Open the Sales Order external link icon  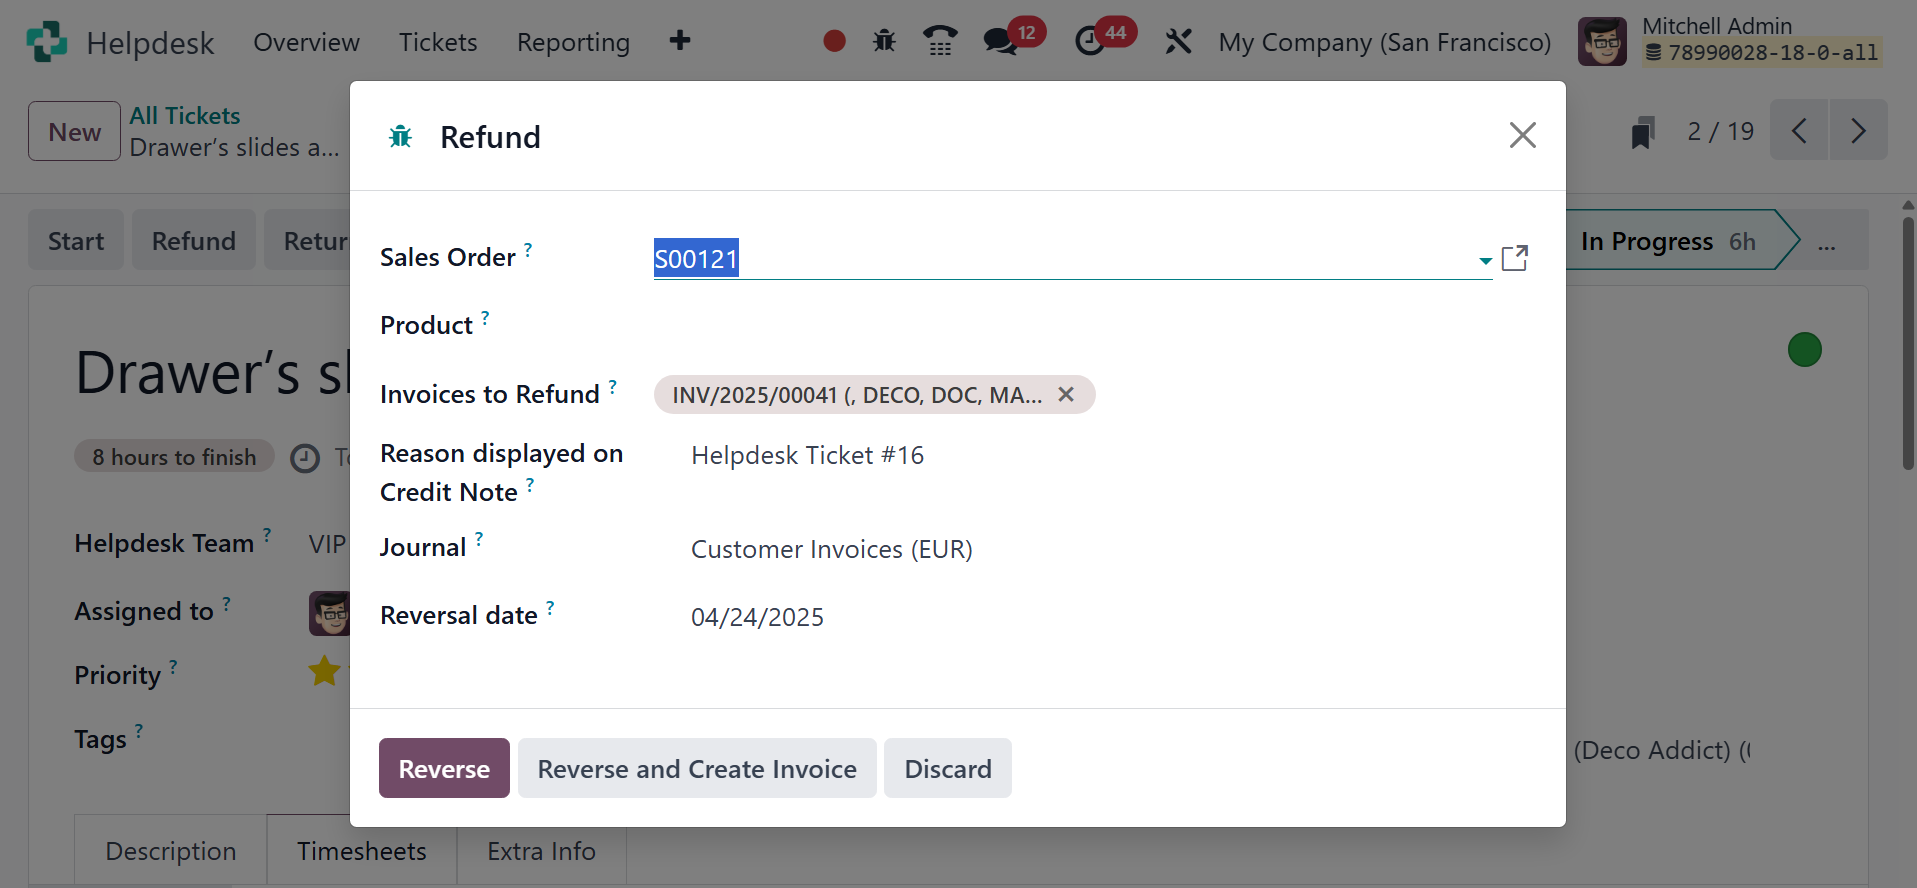click(x=1515, y=258)
